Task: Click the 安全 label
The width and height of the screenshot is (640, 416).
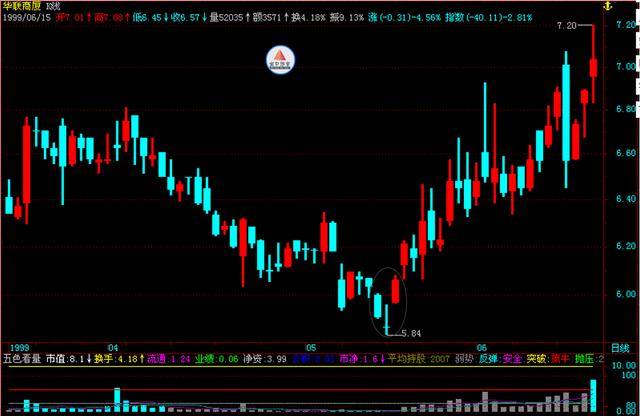Action: click(x=512, y=359)
